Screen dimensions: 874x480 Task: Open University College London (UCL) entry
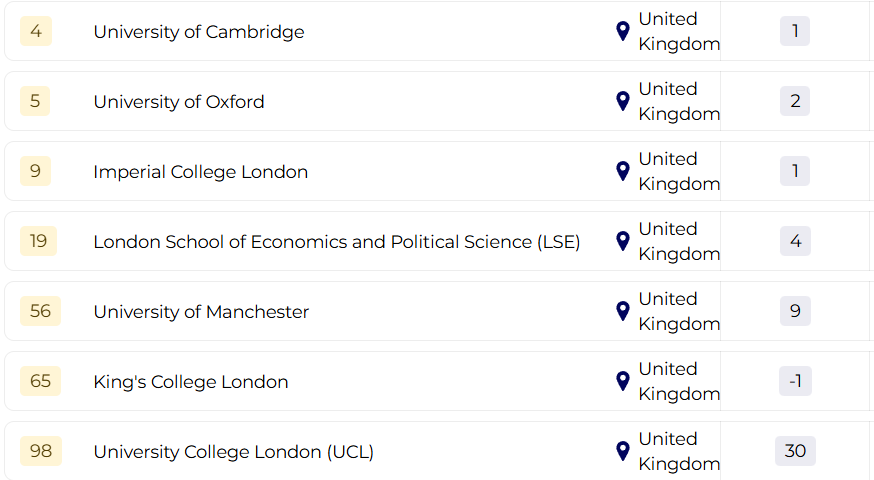[x=233, y=452]
